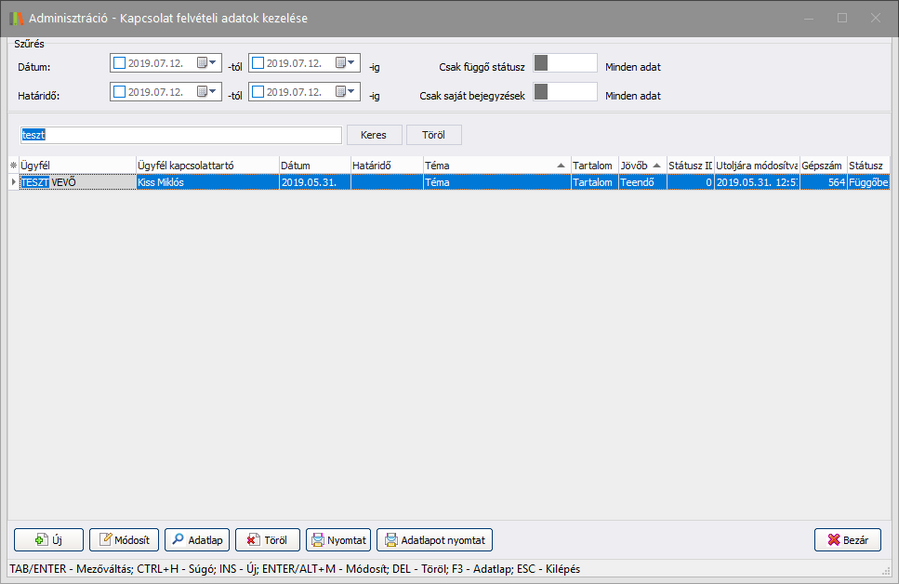Enable the Dátum start date checkbox
This screenshot has width=899, height=584.
[x=120, y=63]
